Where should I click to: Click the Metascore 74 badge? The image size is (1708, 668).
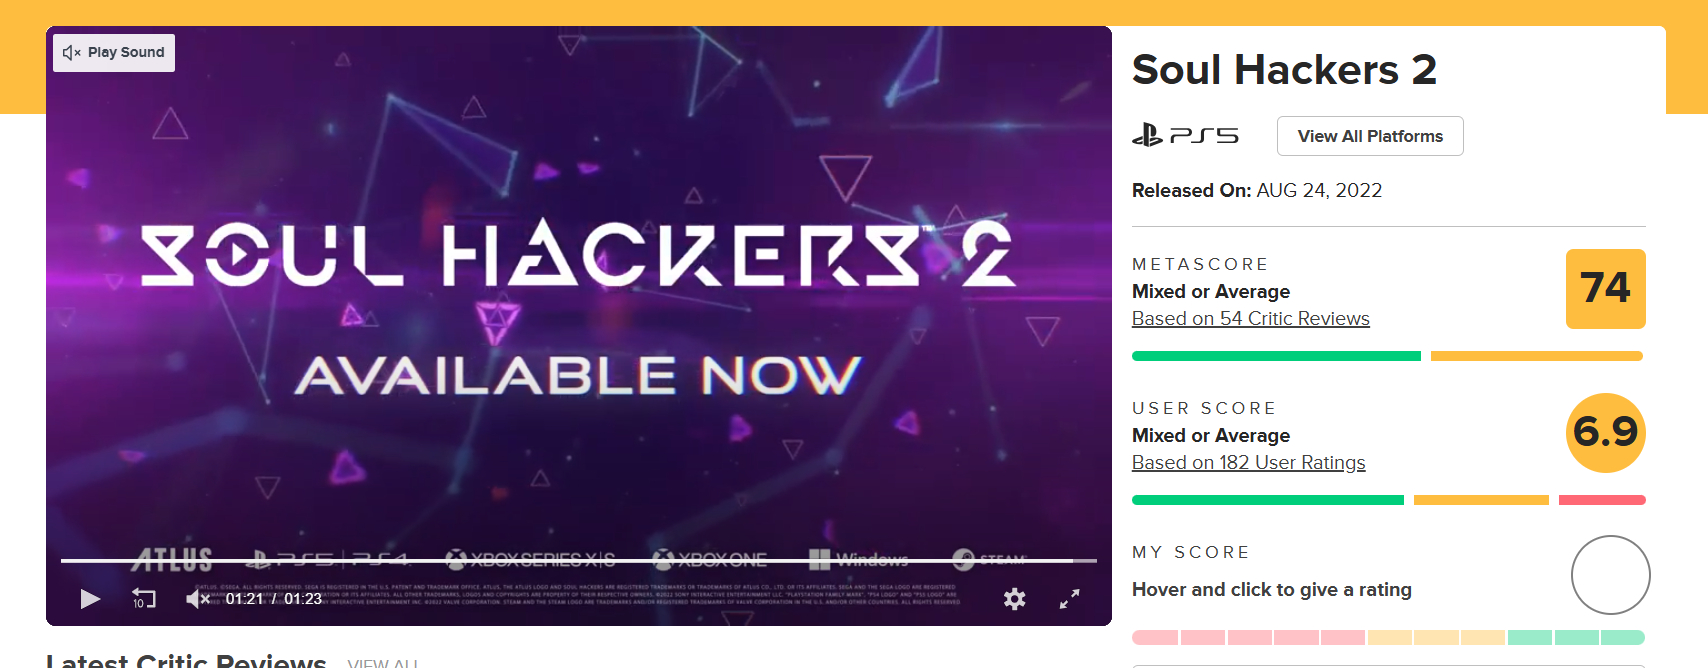pyautogui.click(x=1605, y=289)
